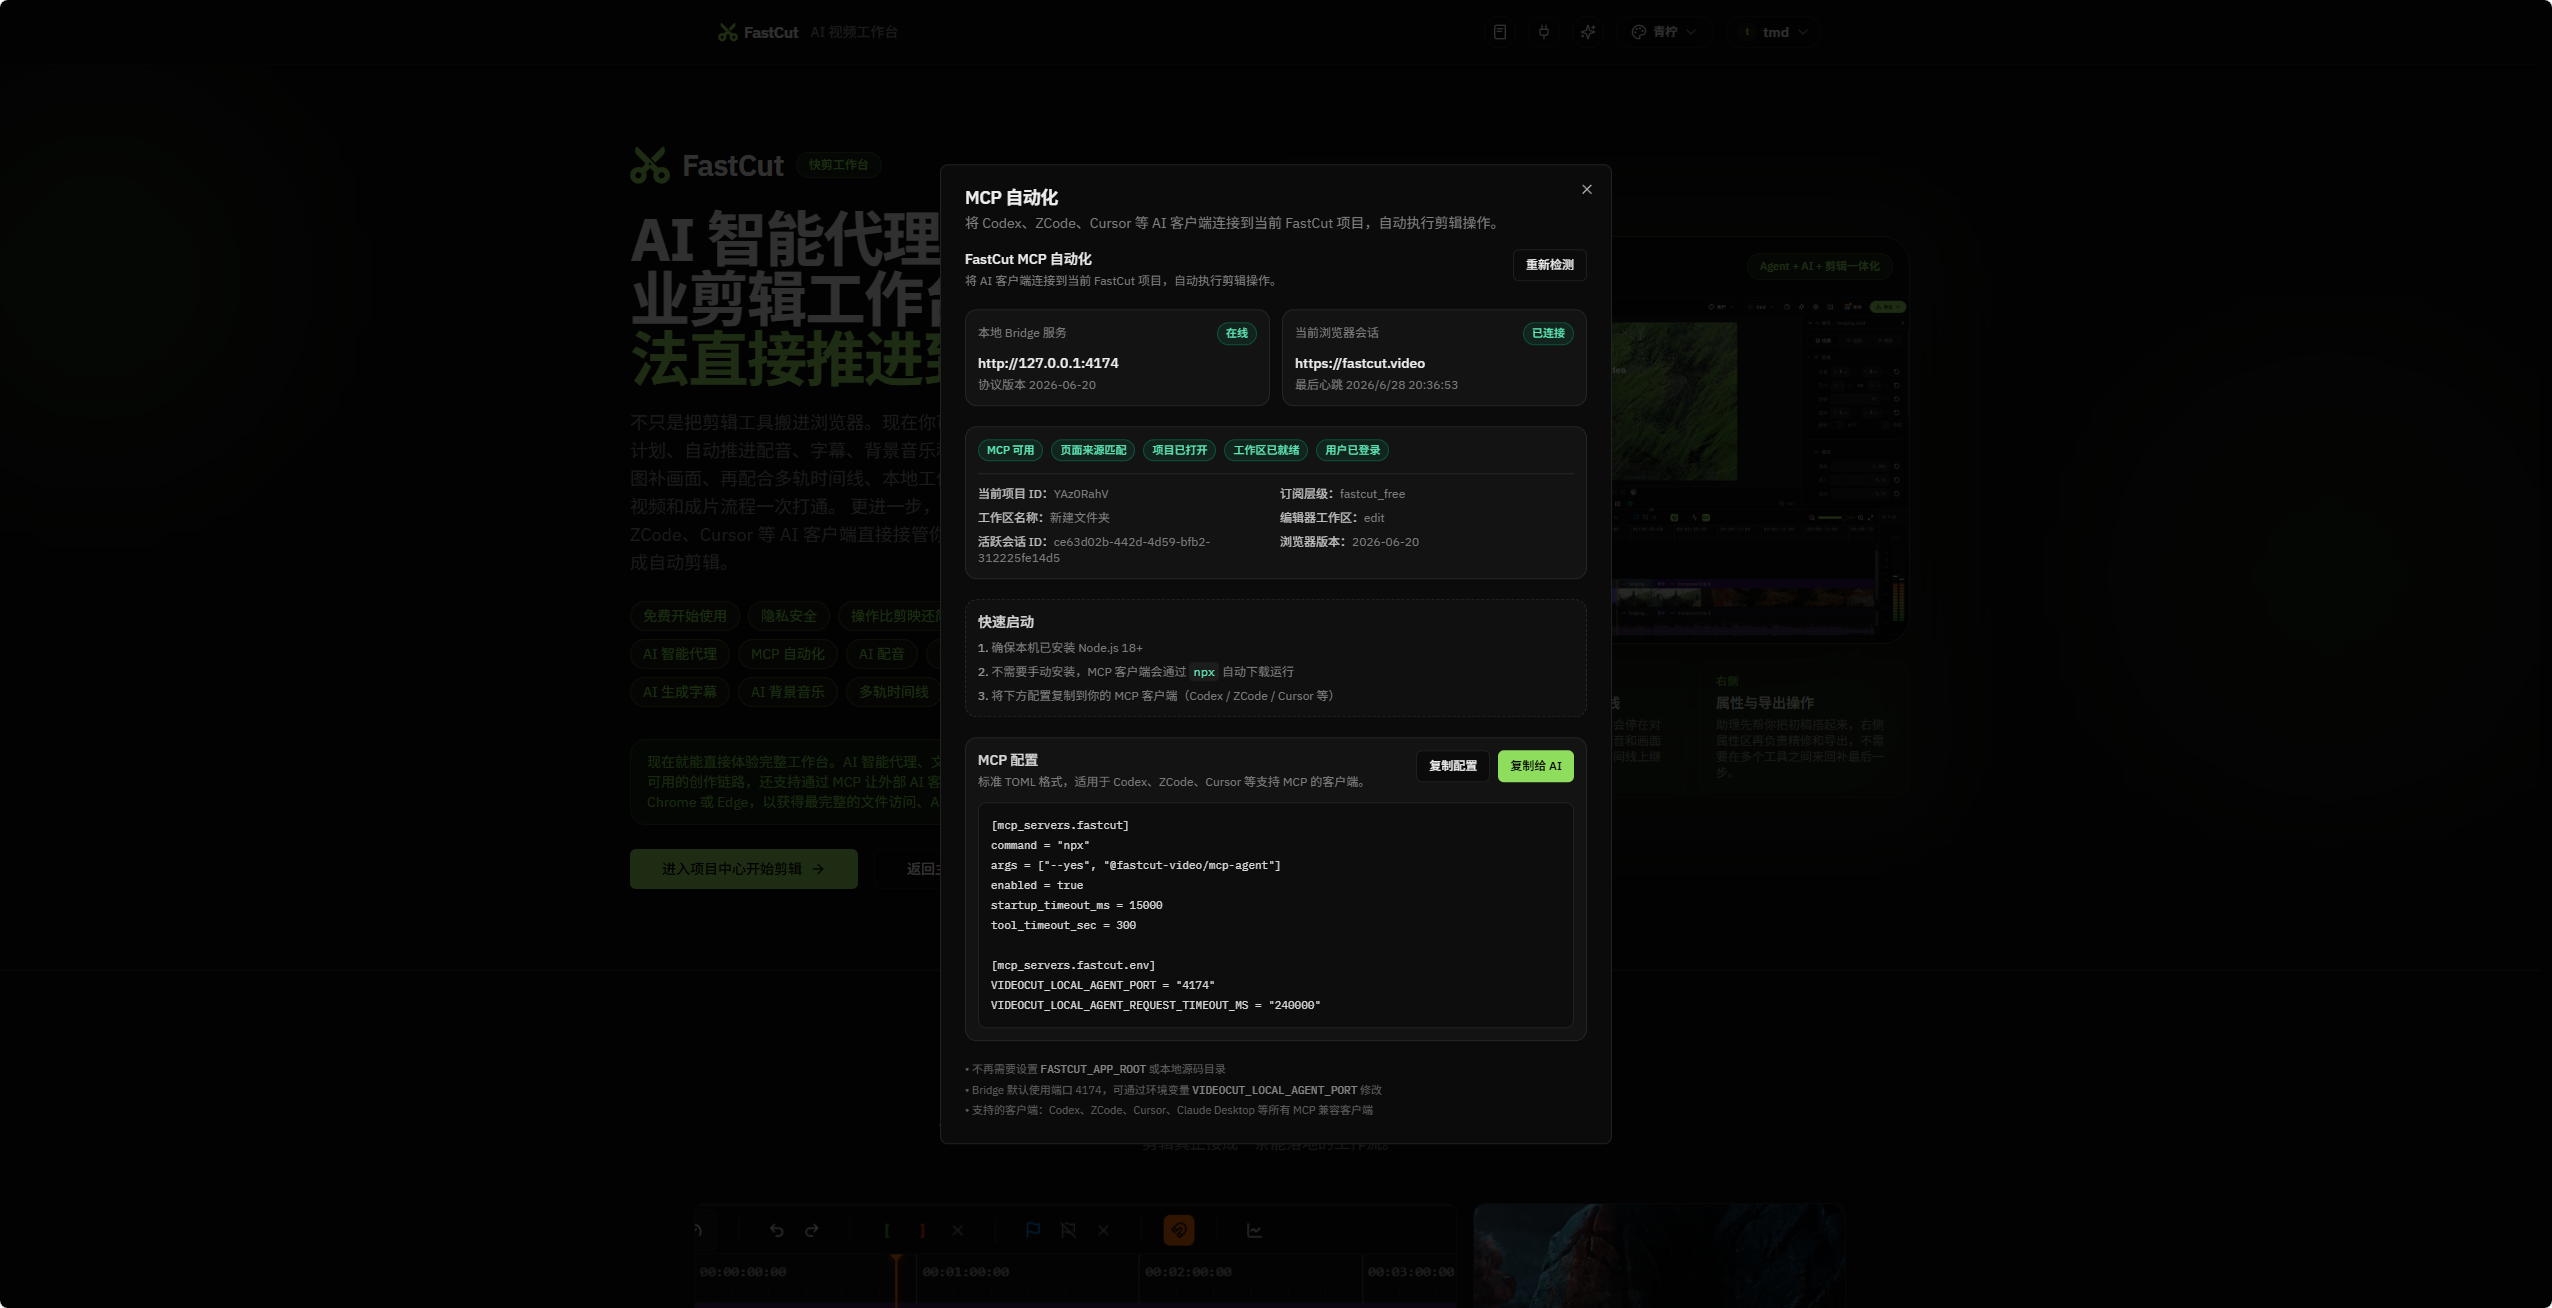Click the blue flag marker icon
The width and height of the screenshot is (2552, 1308).
click(x=1033, y=1231)
